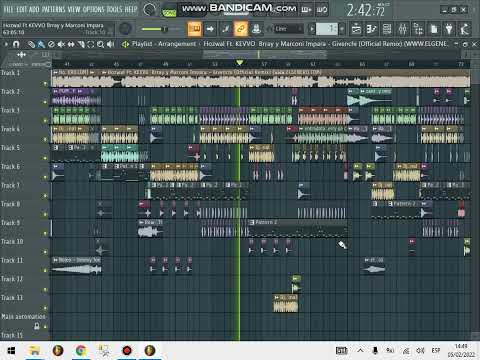Screen dimensions: 480x360
Task: Click the last icon in main toolbar
Action: pyautogui.click(x=464, y=29)
